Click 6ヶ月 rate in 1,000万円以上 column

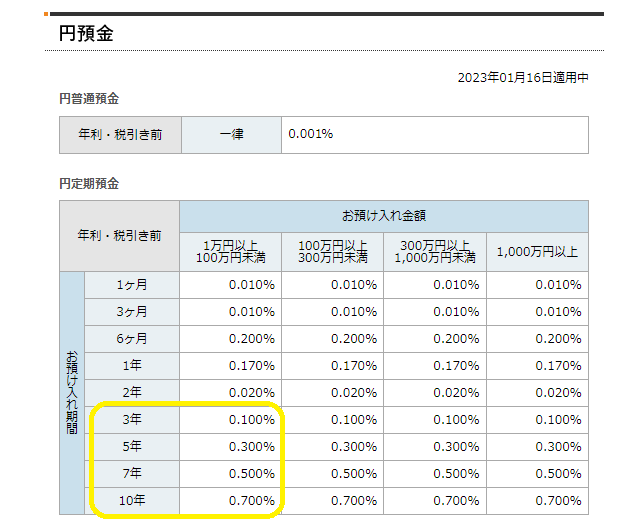coord(558,339)
